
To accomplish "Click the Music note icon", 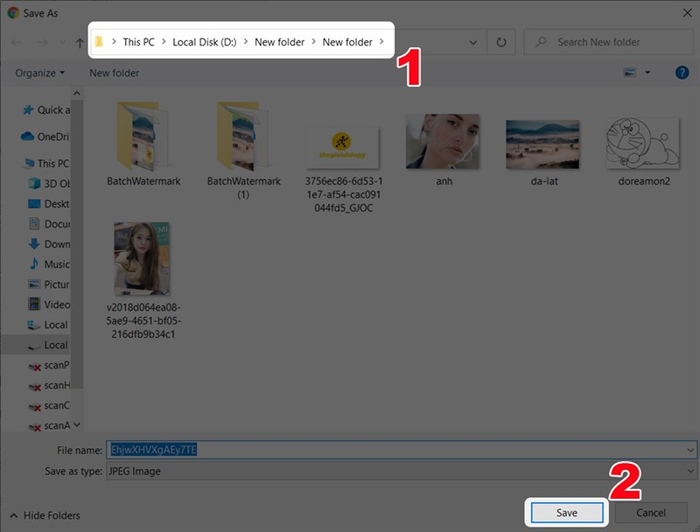I will [x=34, y=264].
